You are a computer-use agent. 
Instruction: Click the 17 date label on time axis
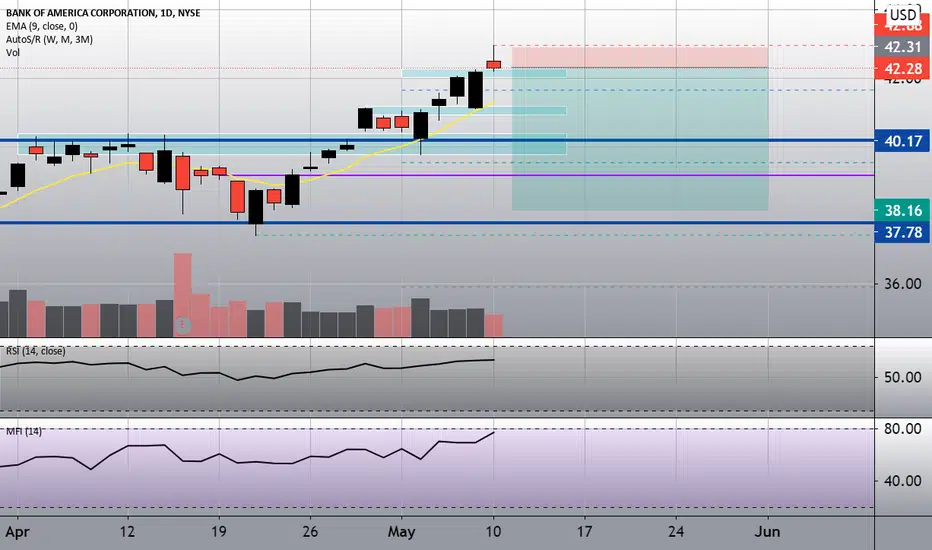(584, 532)
